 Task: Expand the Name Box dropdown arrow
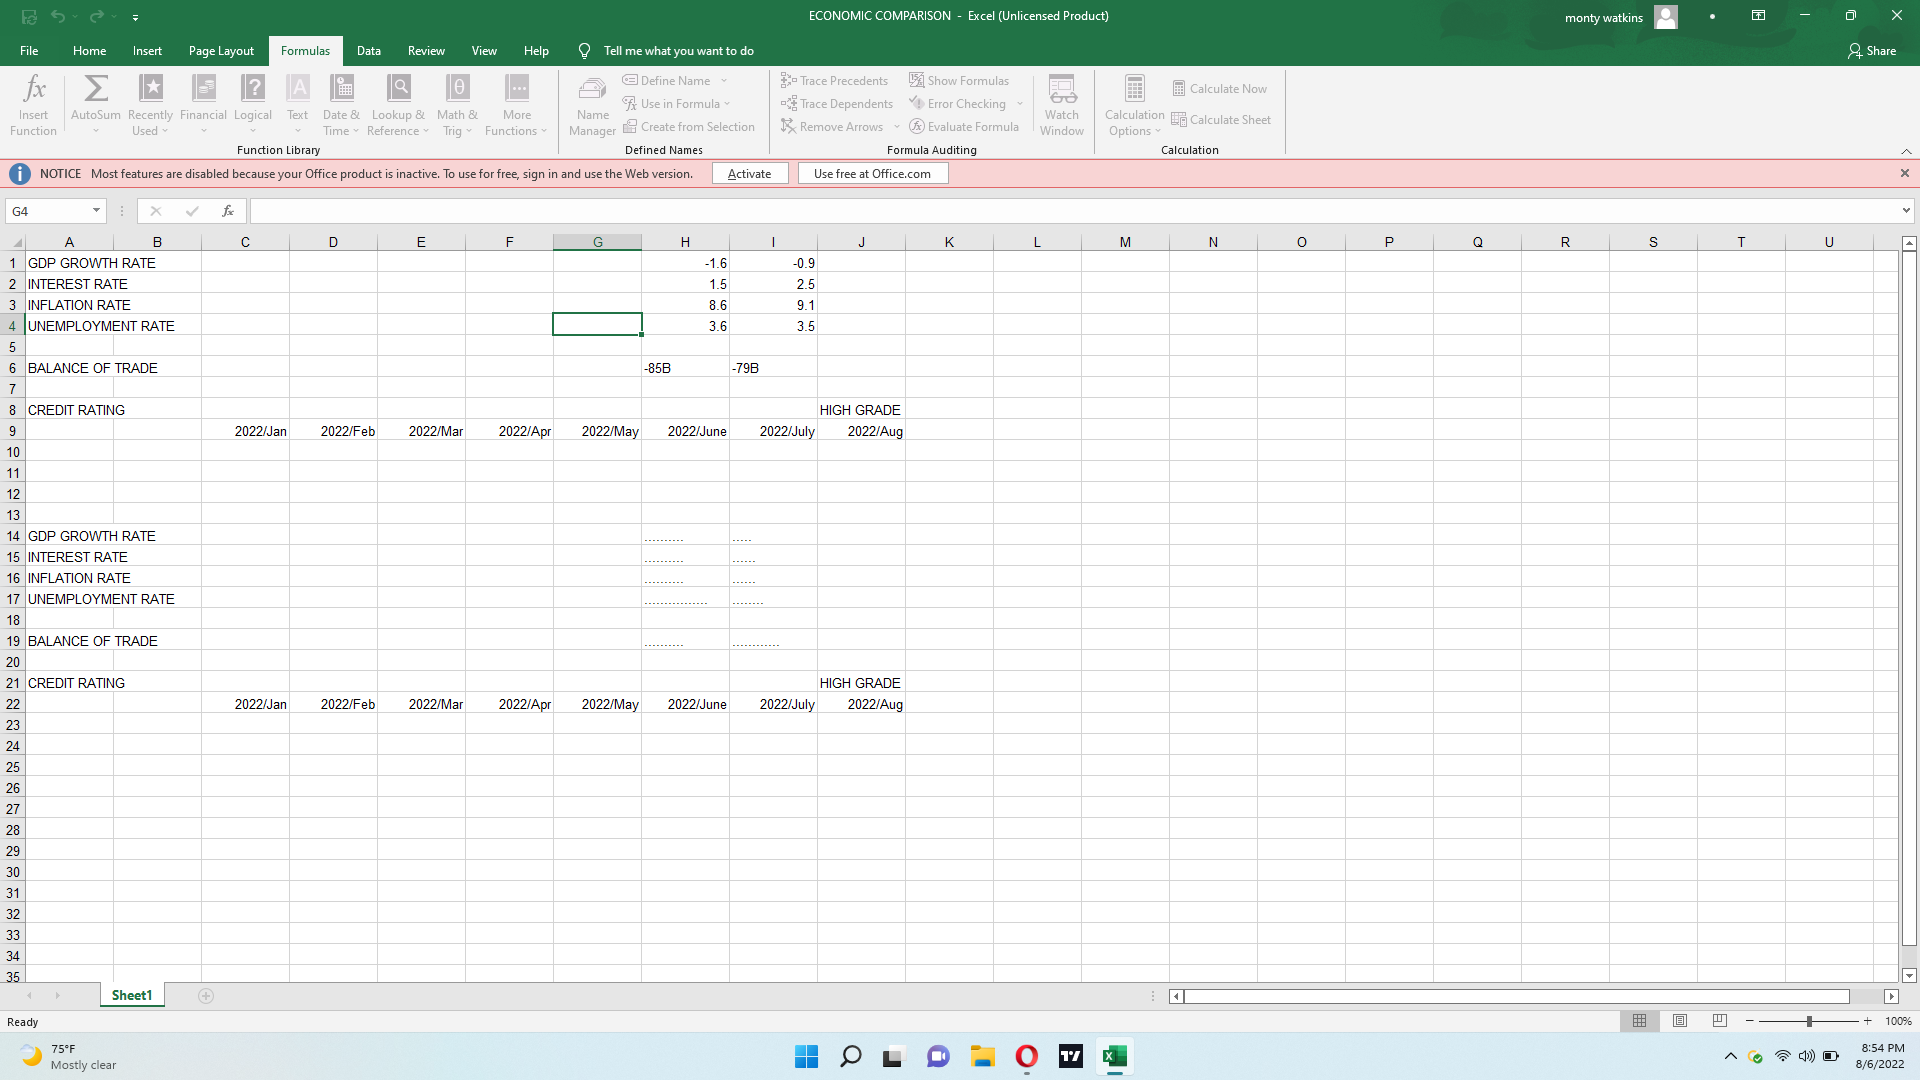click(x=96, y=211)
